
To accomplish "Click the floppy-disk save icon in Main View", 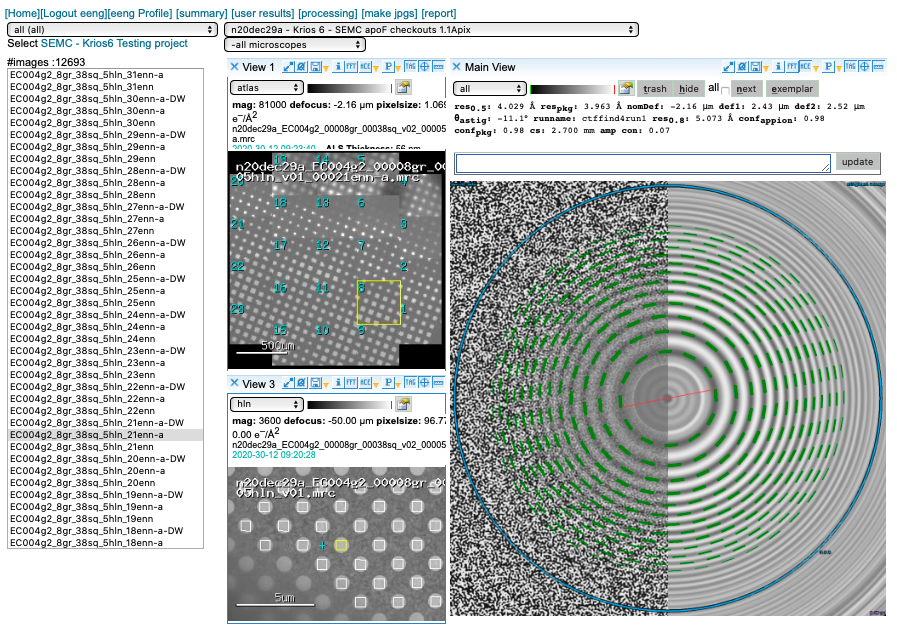I will [755, 67].
